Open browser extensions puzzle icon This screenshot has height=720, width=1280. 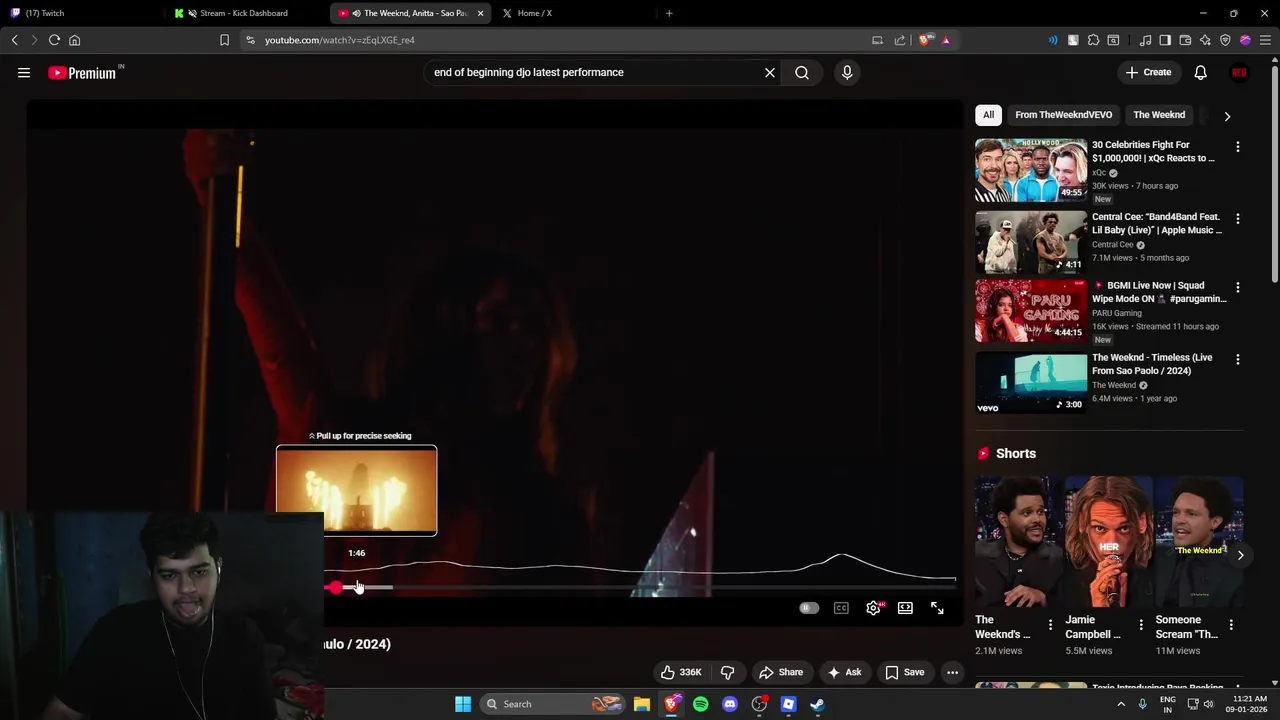pos(1093,40)
